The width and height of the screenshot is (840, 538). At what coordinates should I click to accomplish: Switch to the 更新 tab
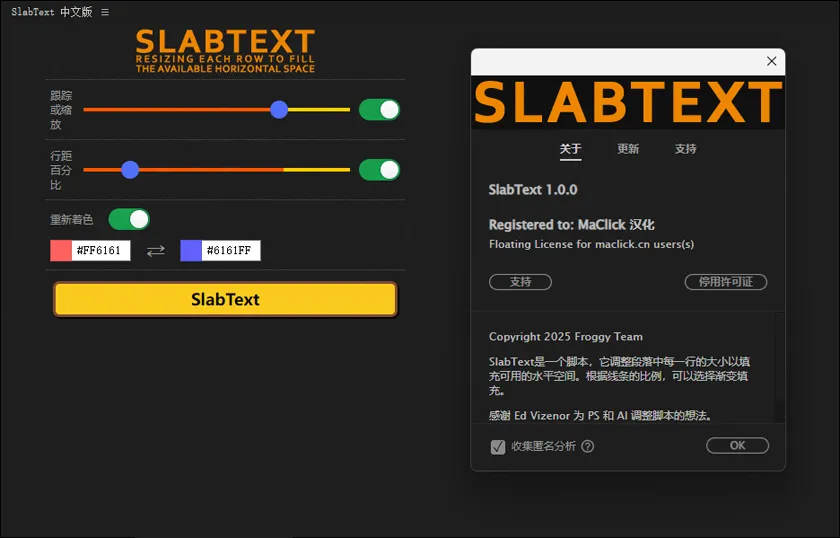pos(628,149)
